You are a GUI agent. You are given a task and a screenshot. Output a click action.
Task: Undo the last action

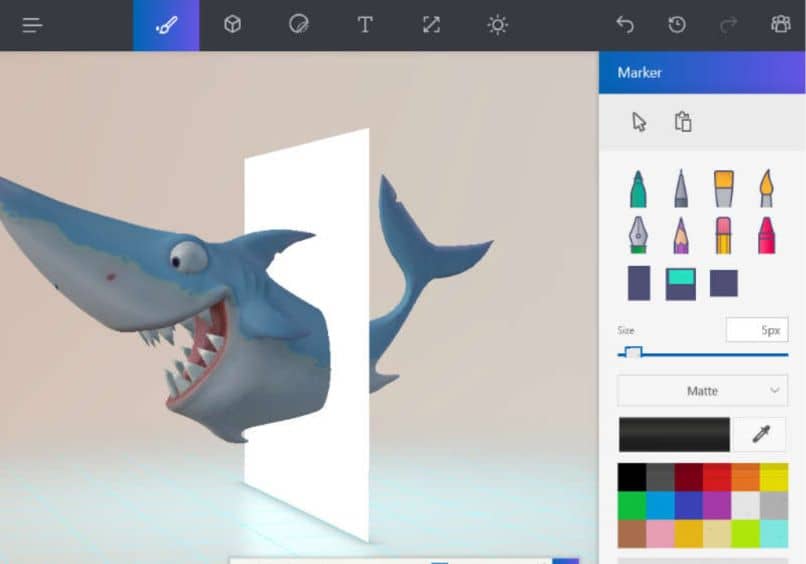[625, 25]
